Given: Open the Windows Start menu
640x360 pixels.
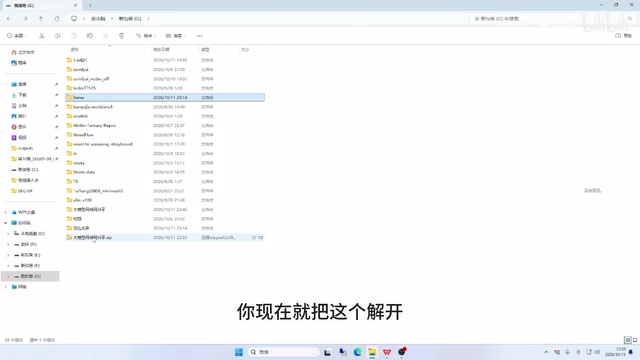Looking at the screenshot, I should click(x=239, y=352).
